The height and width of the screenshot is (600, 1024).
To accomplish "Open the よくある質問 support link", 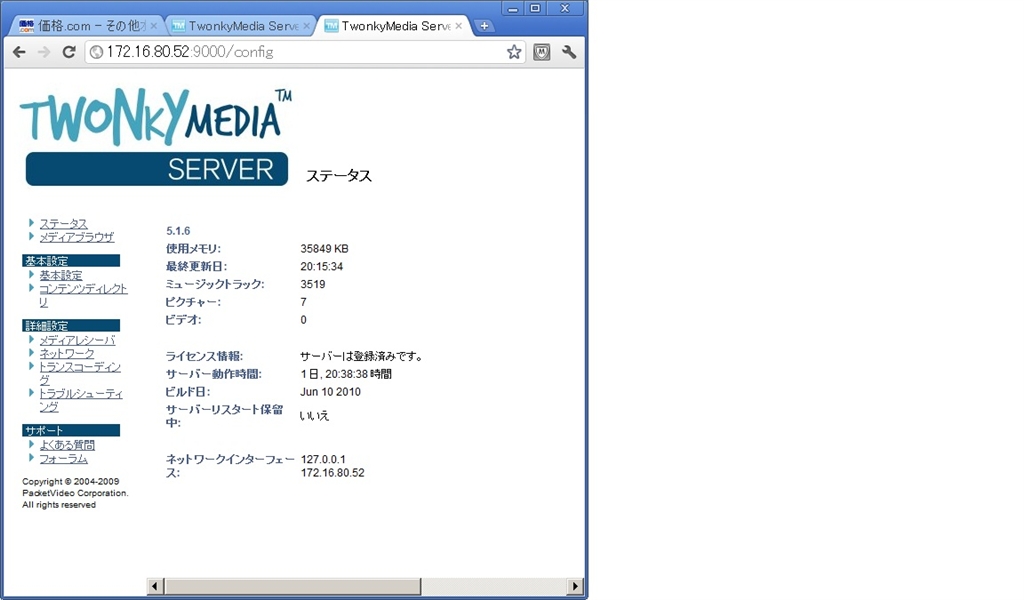I will (x=67, y=445).
